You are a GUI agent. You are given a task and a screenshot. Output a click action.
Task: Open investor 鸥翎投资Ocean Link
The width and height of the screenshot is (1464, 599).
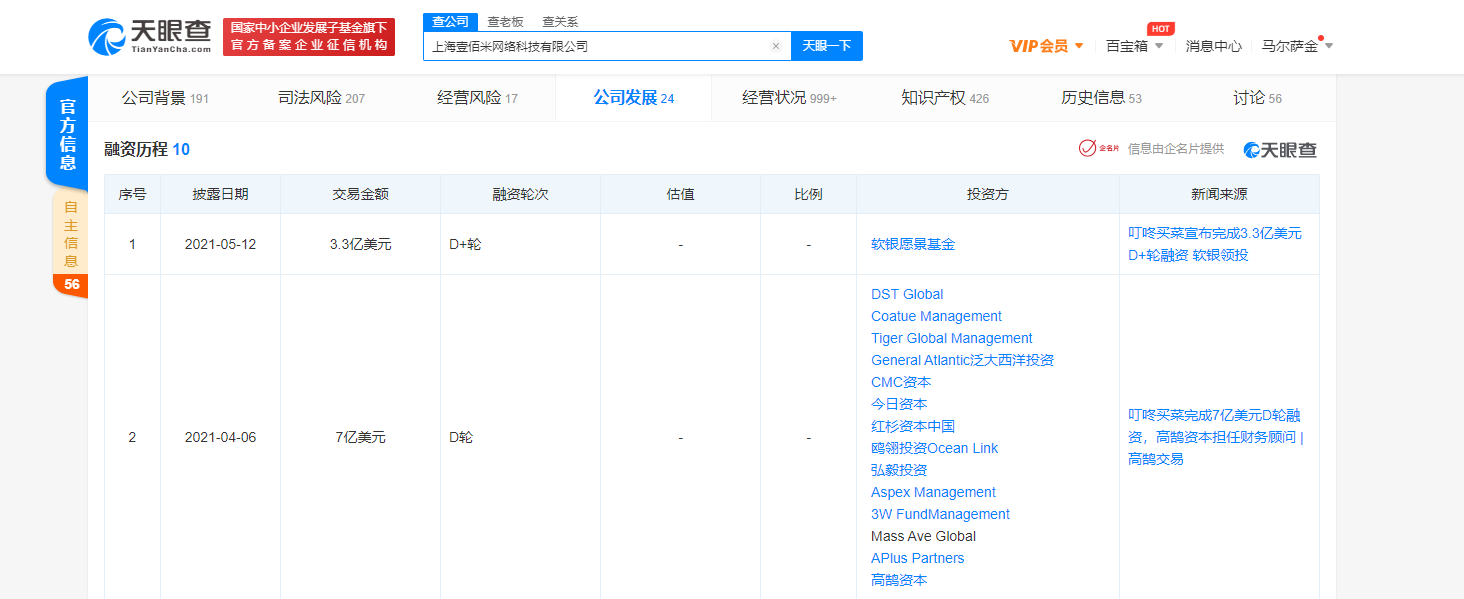tap(934, 448)
